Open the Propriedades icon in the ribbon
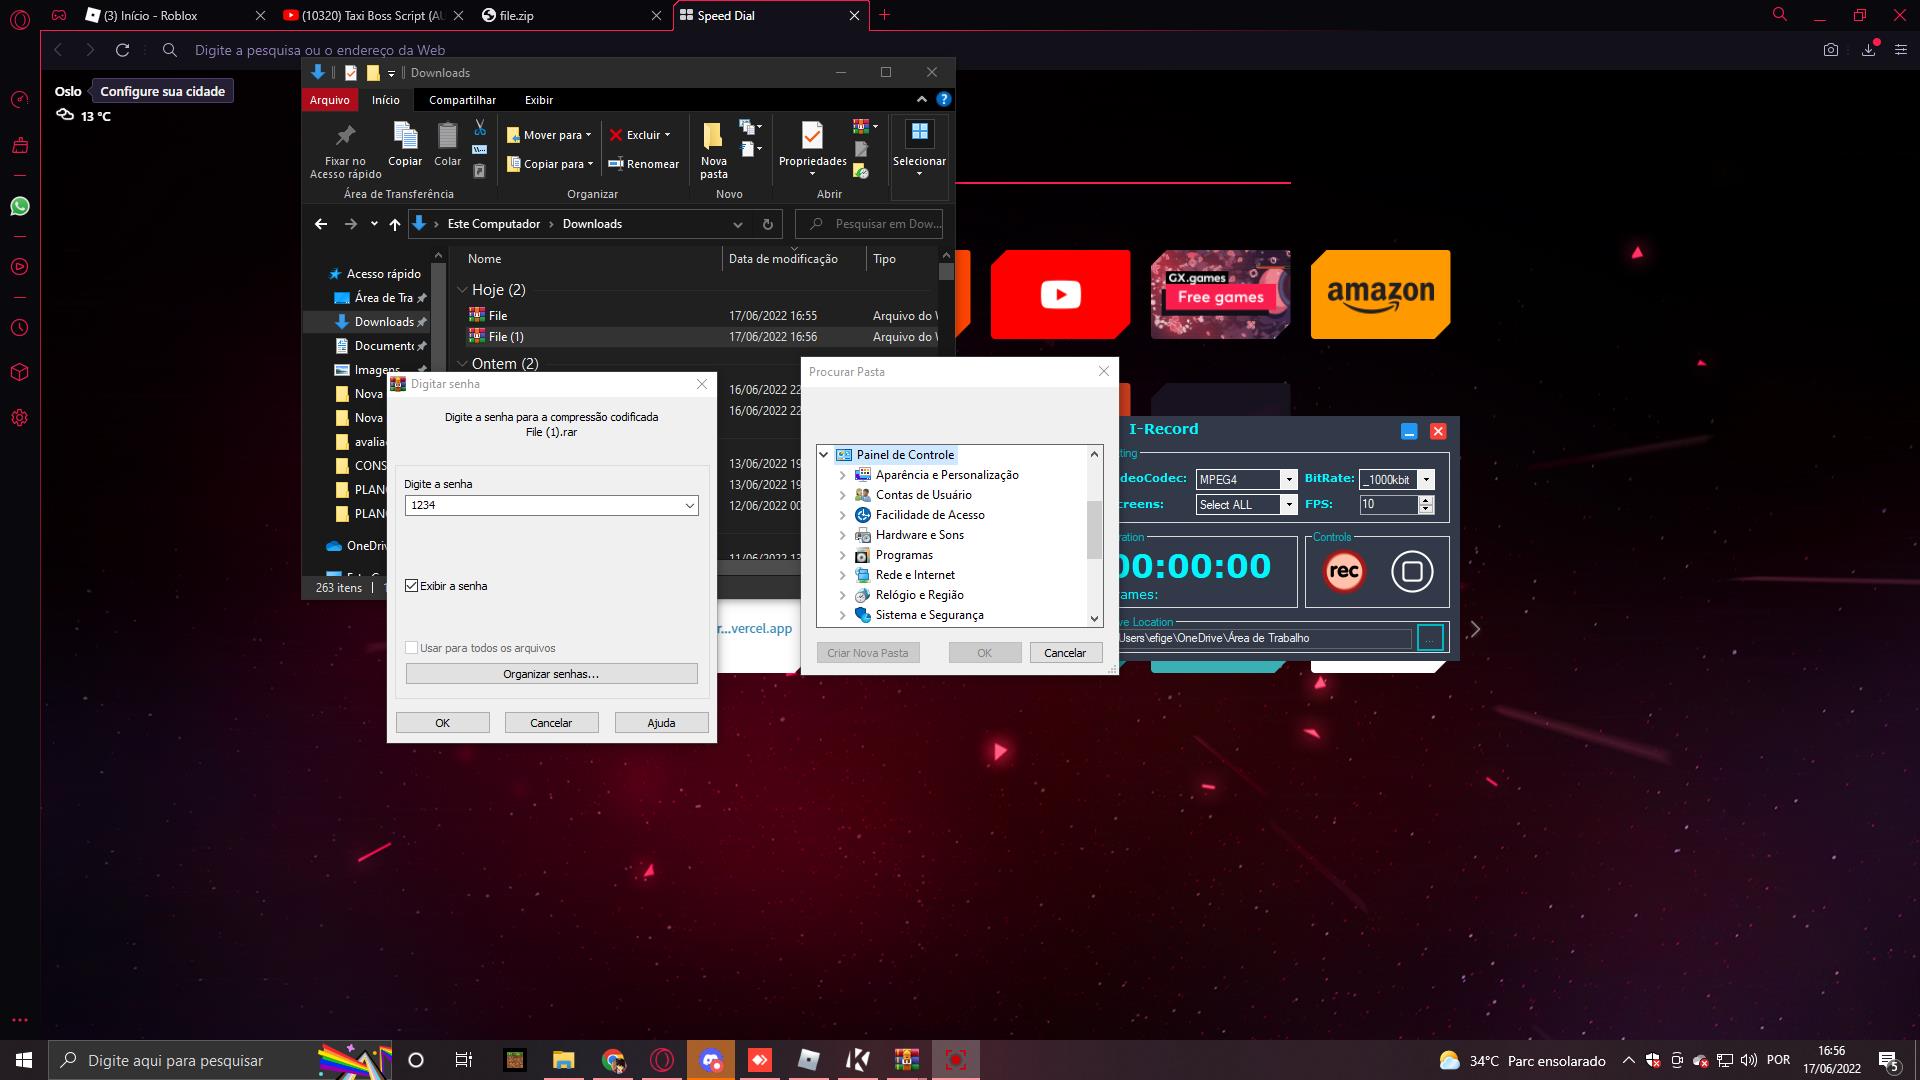The width and height of the screenshot is (1920, 1080). pyautogui.click(x=812, y=136)
